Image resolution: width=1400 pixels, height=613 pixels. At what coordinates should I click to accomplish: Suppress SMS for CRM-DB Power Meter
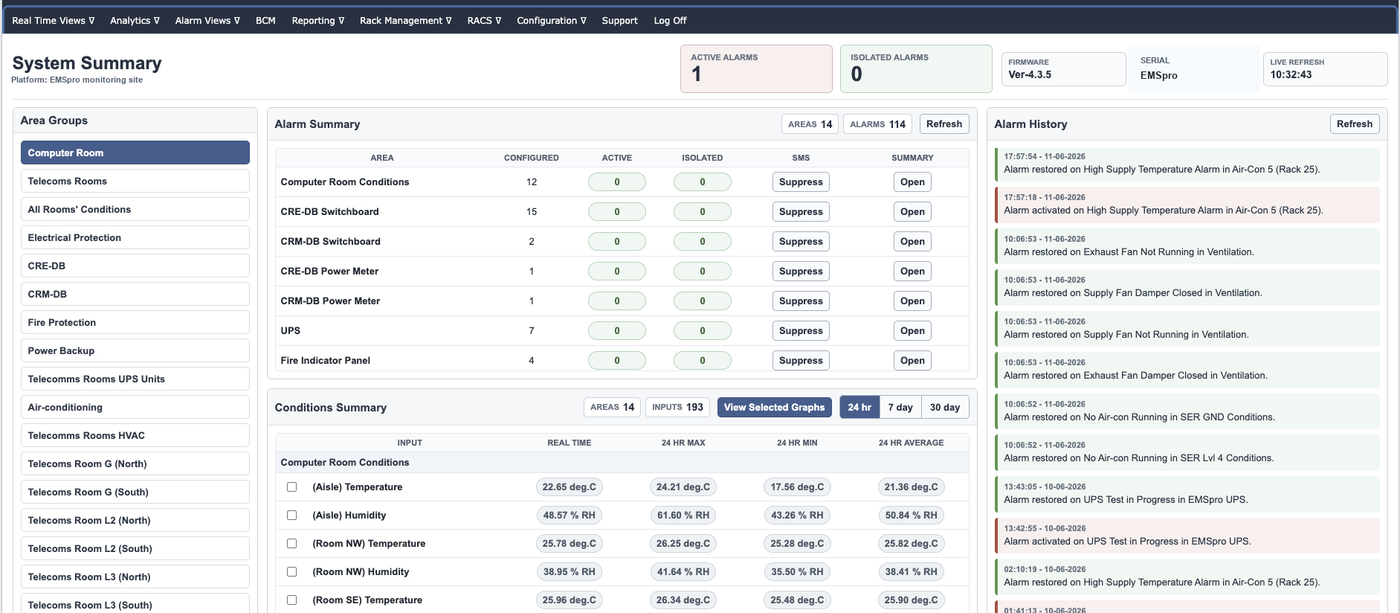tap(801, 301)
